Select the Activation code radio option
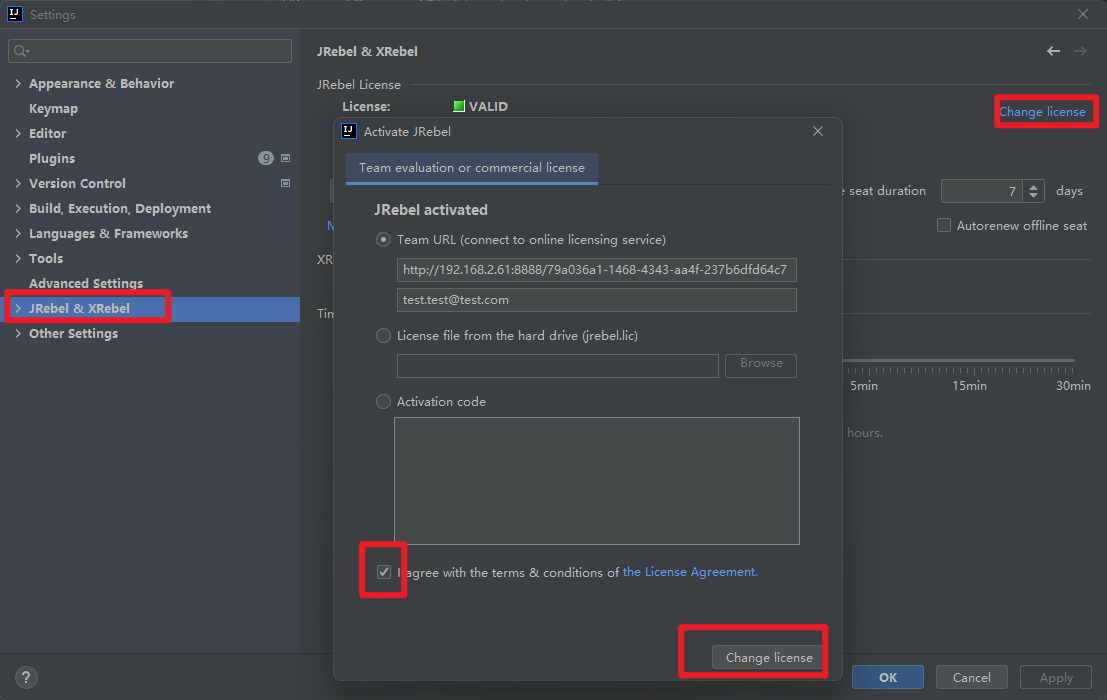Image resolution: width=1107 pixels, height=700 pixels. 383,402
